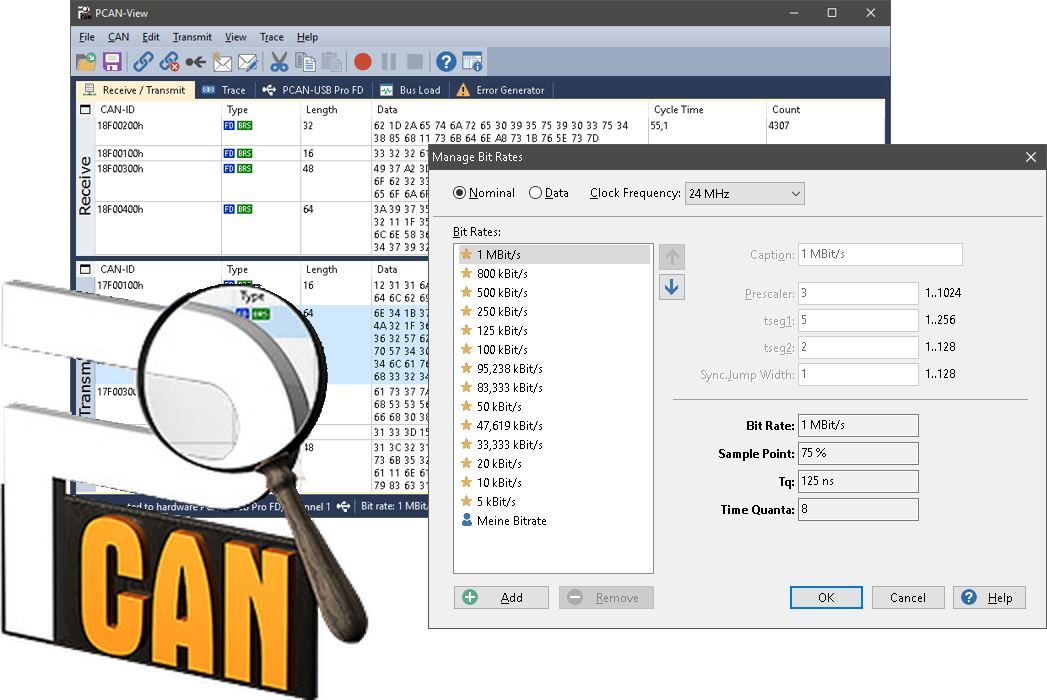Image resolution: width=1047 pixels, height=700 pixels.
Task: Select 1 MBit/s in the bit rates list
Action: tap(554, 254)
